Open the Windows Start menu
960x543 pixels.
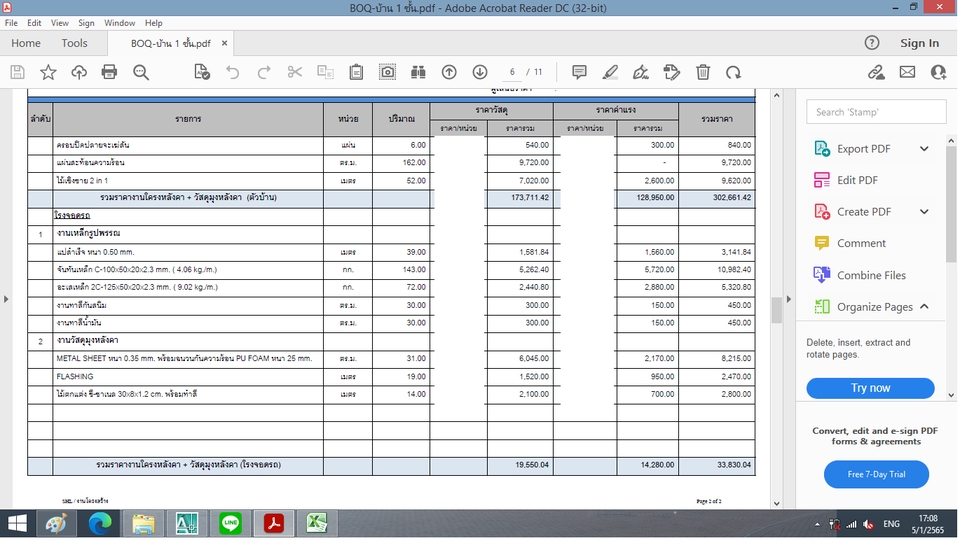pyautogui.click(x=17, y=524)
